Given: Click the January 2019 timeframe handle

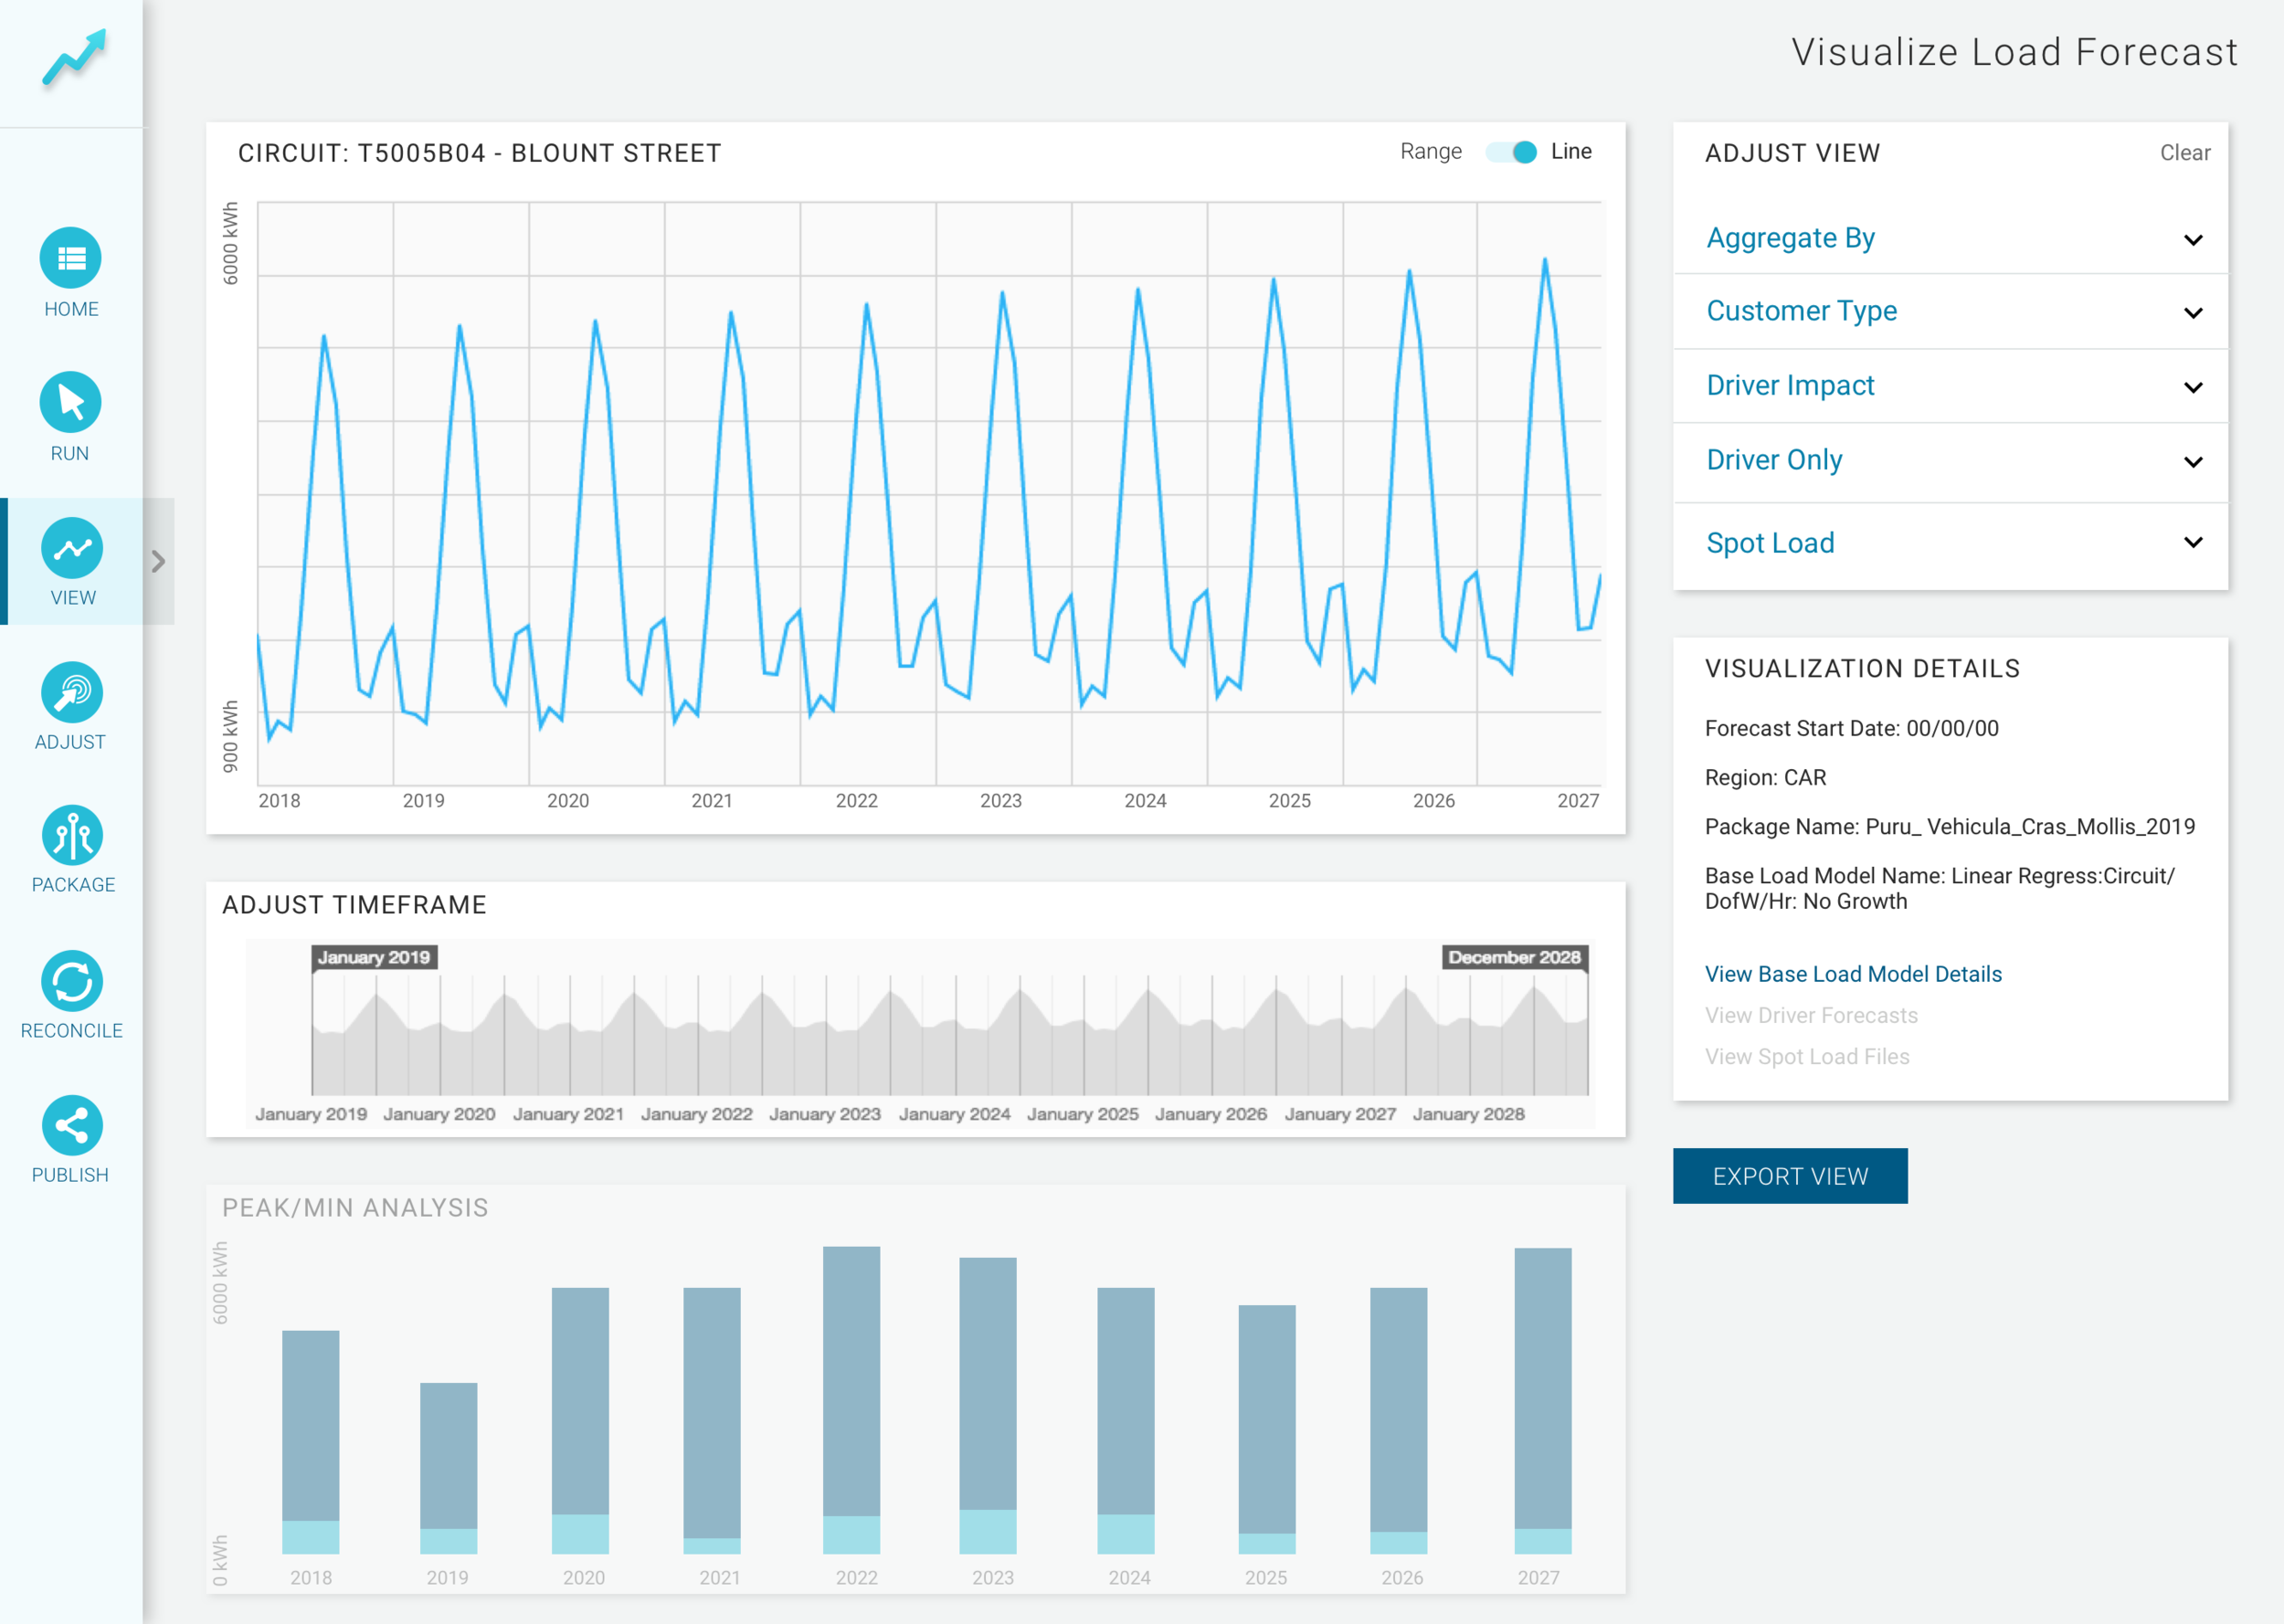Looking at the screenshot, I should (374, 957).
